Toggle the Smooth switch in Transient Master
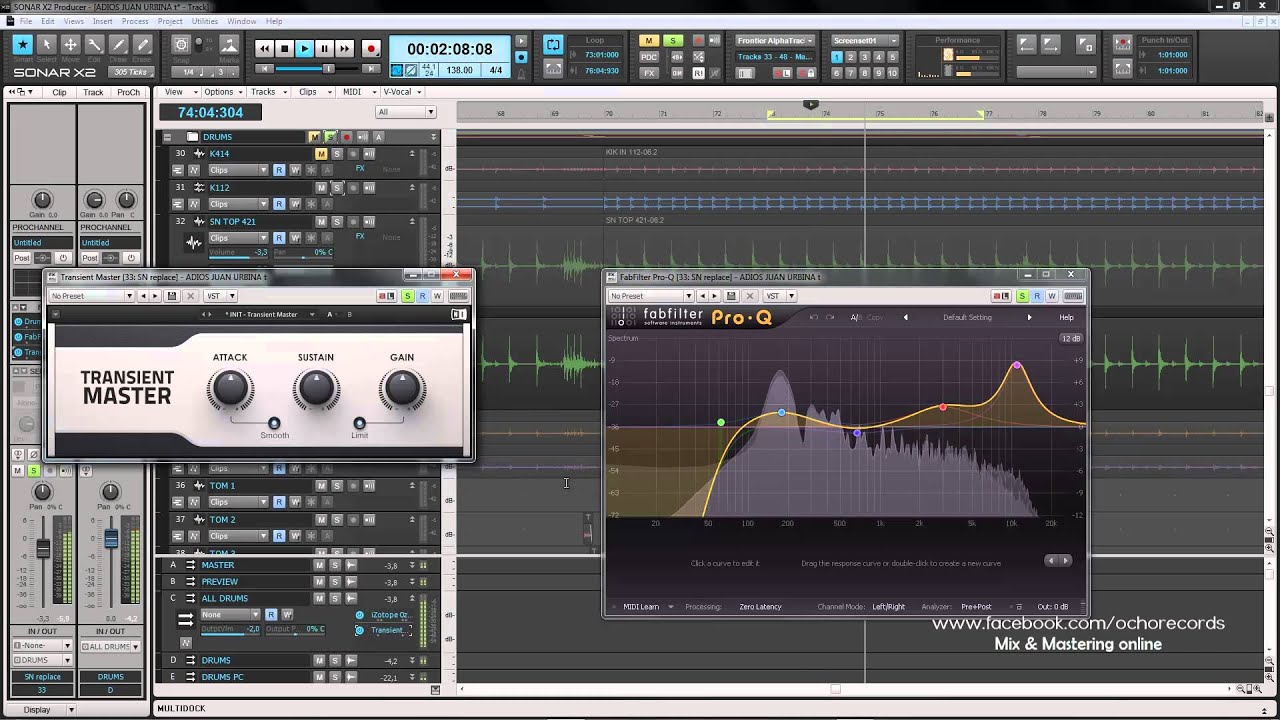Viewport: 1280px width, 720px height. (x=274, y=423)
